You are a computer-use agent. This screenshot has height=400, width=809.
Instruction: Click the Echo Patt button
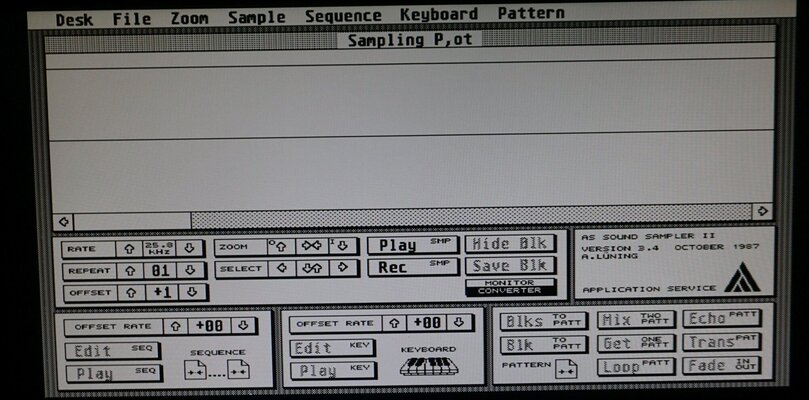click(721, 320)
